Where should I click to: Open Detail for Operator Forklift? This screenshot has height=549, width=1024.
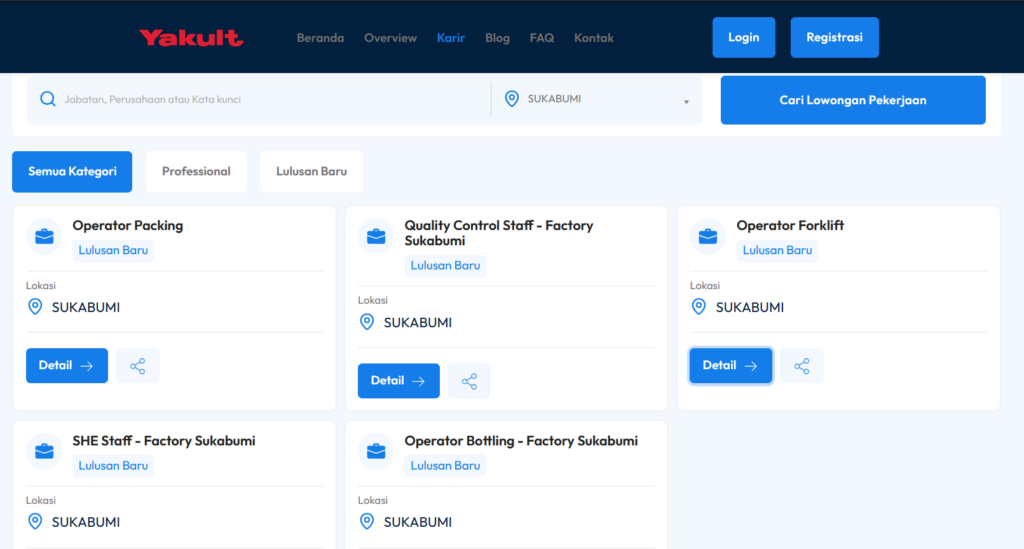[731, 366]
